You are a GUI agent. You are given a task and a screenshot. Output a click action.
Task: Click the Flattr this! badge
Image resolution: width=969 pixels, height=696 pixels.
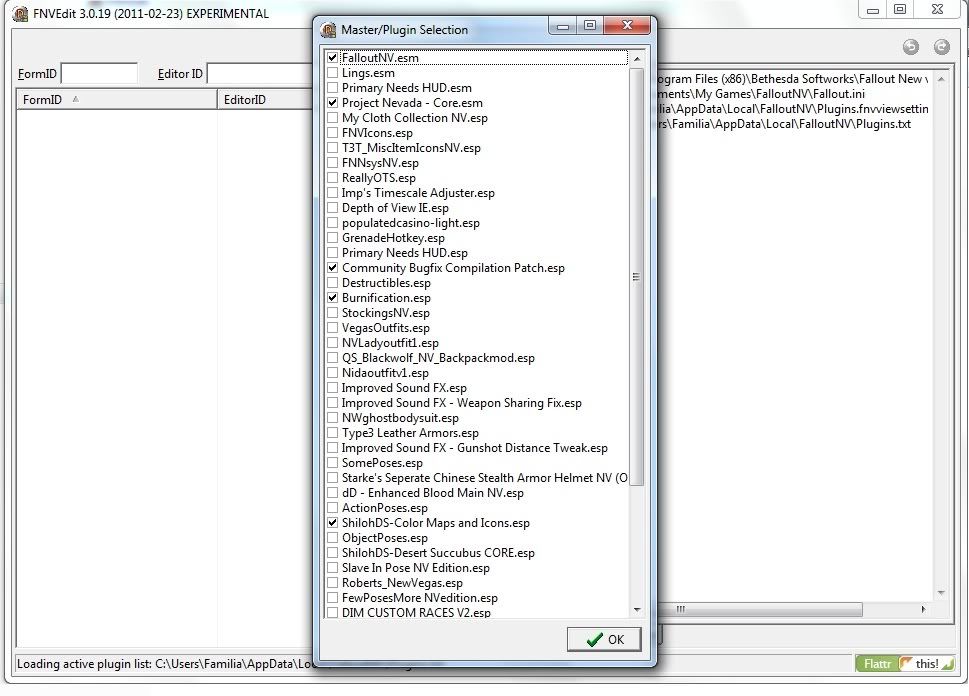(905, 664)
